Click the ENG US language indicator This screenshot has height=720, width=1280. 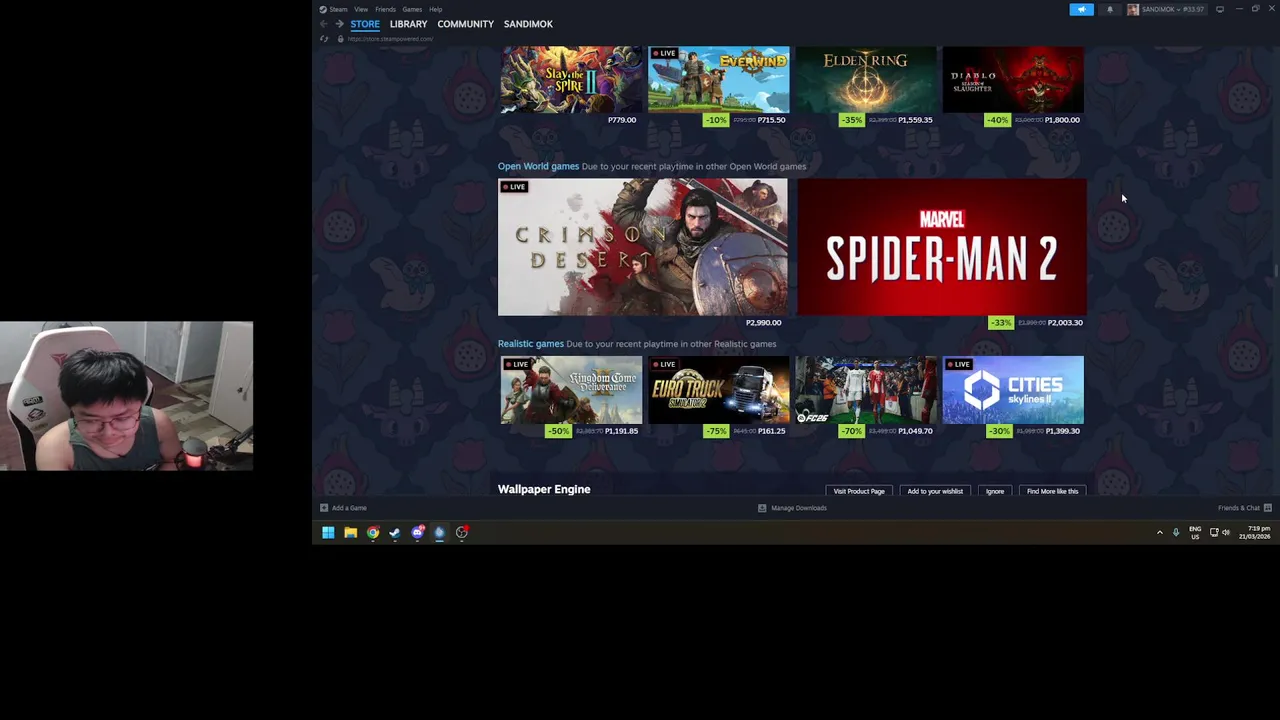[x=1195, y=532]
